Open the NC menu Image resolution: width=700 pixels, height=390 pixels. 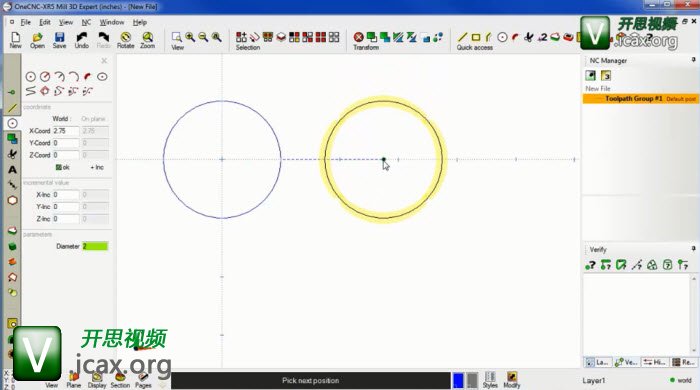pos(86,22)
